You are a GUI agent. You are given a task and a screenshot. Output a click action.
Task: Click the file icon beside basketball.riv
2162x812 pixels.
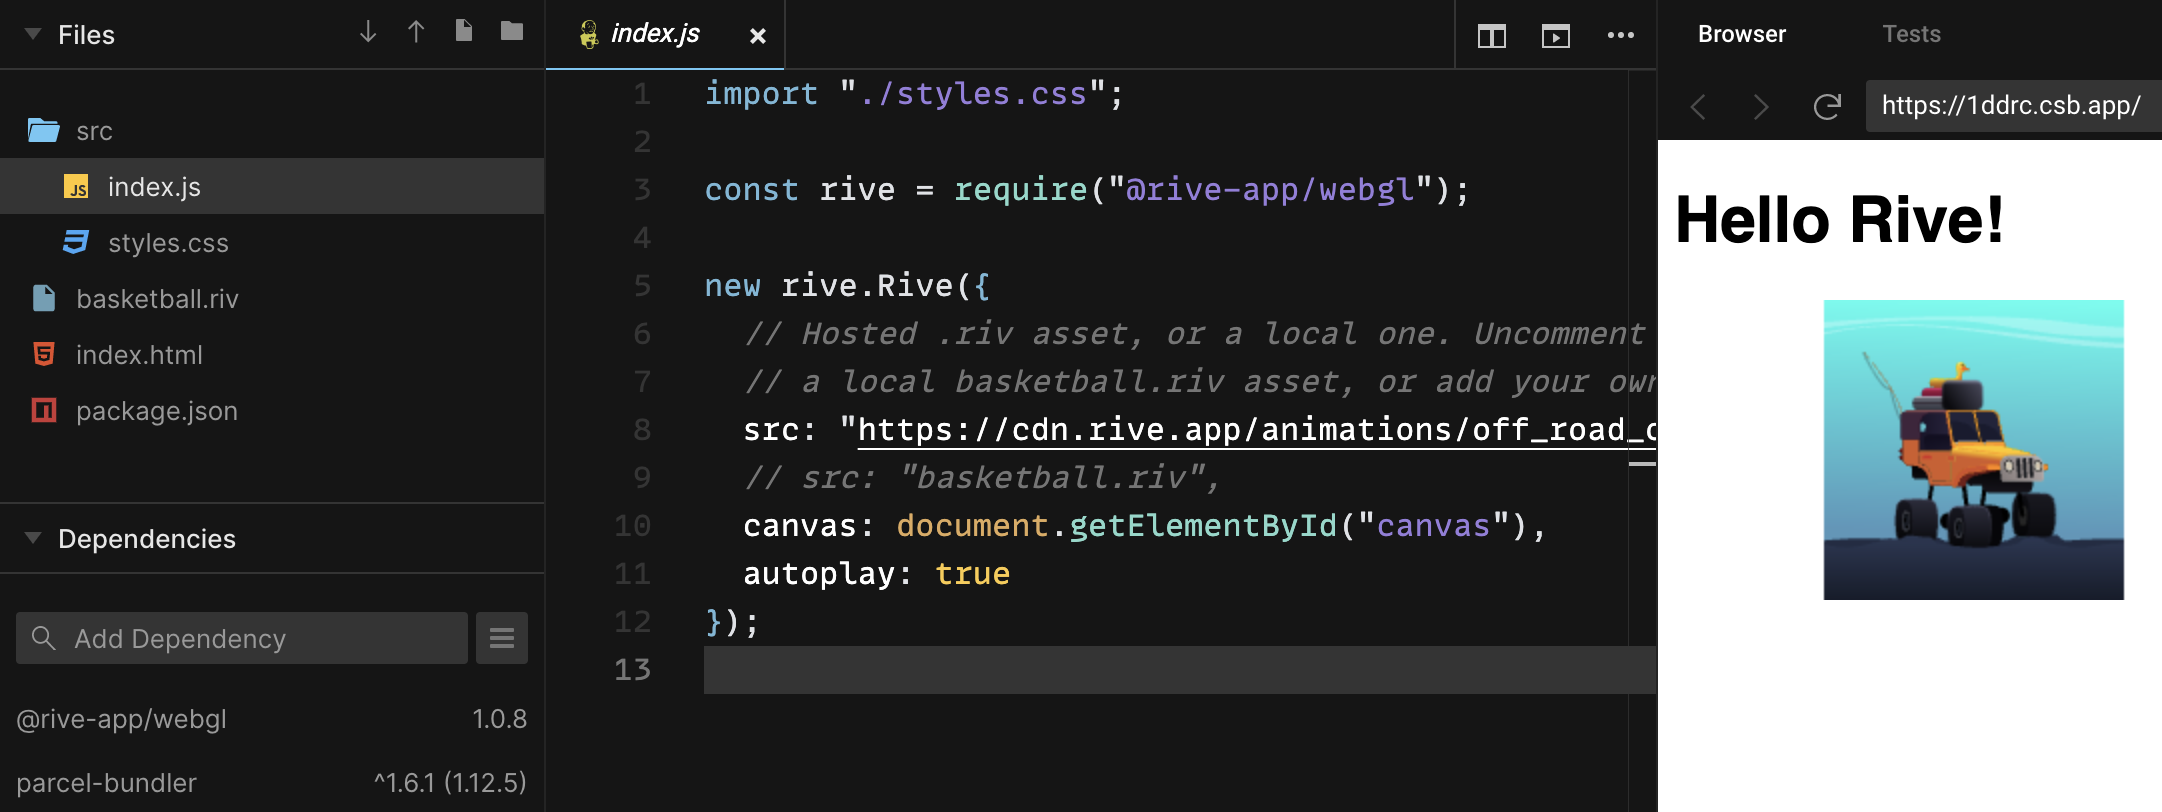tap(44, 298)
